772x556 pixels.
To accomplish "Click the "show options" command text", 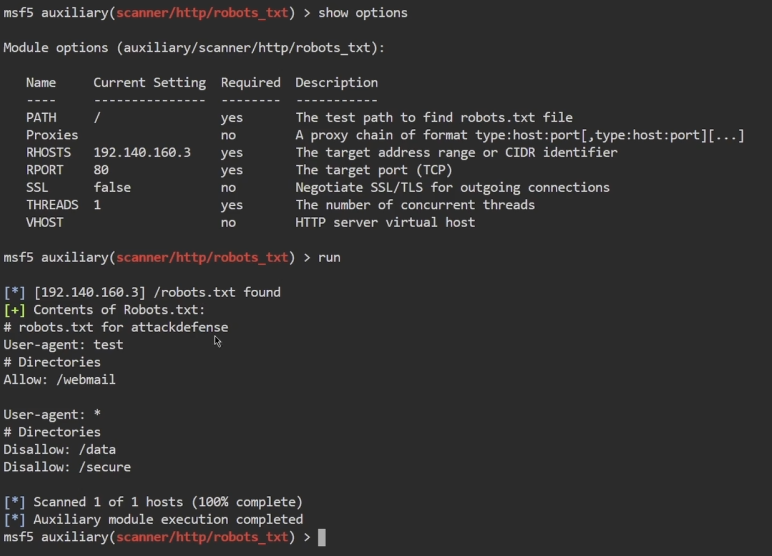I will tap(362, 13).
